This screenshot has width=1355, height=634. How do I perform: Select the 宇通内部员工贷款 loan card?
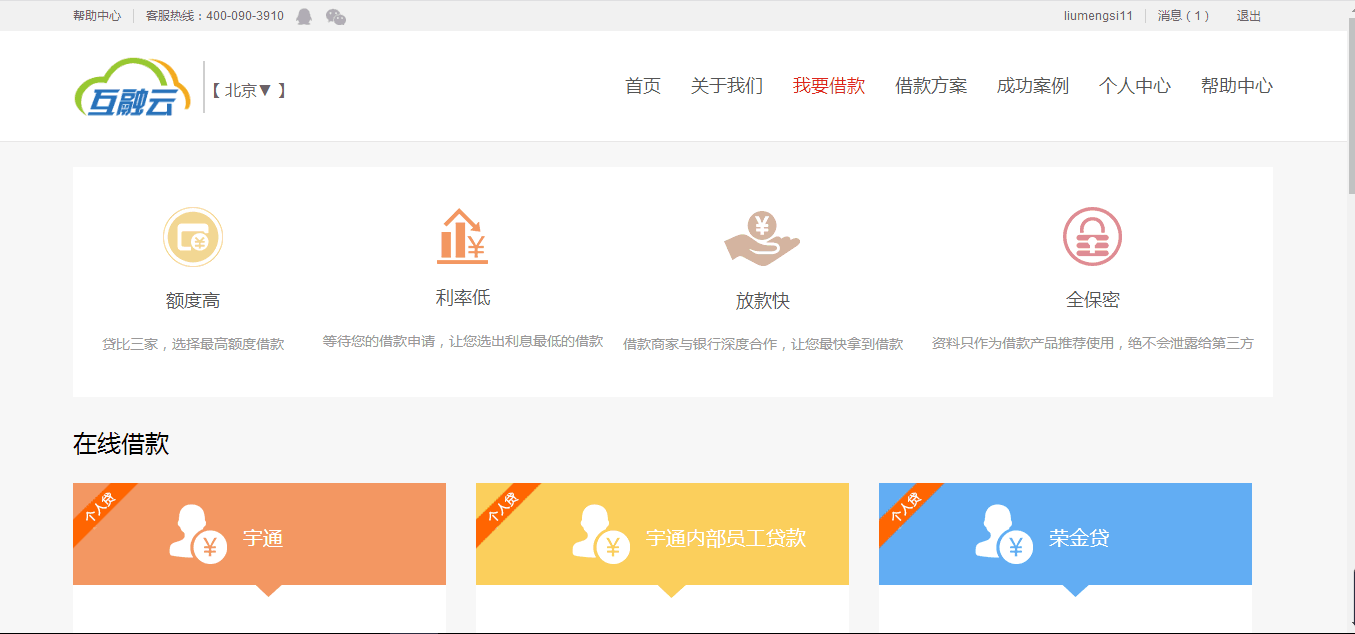coord(662,538)
